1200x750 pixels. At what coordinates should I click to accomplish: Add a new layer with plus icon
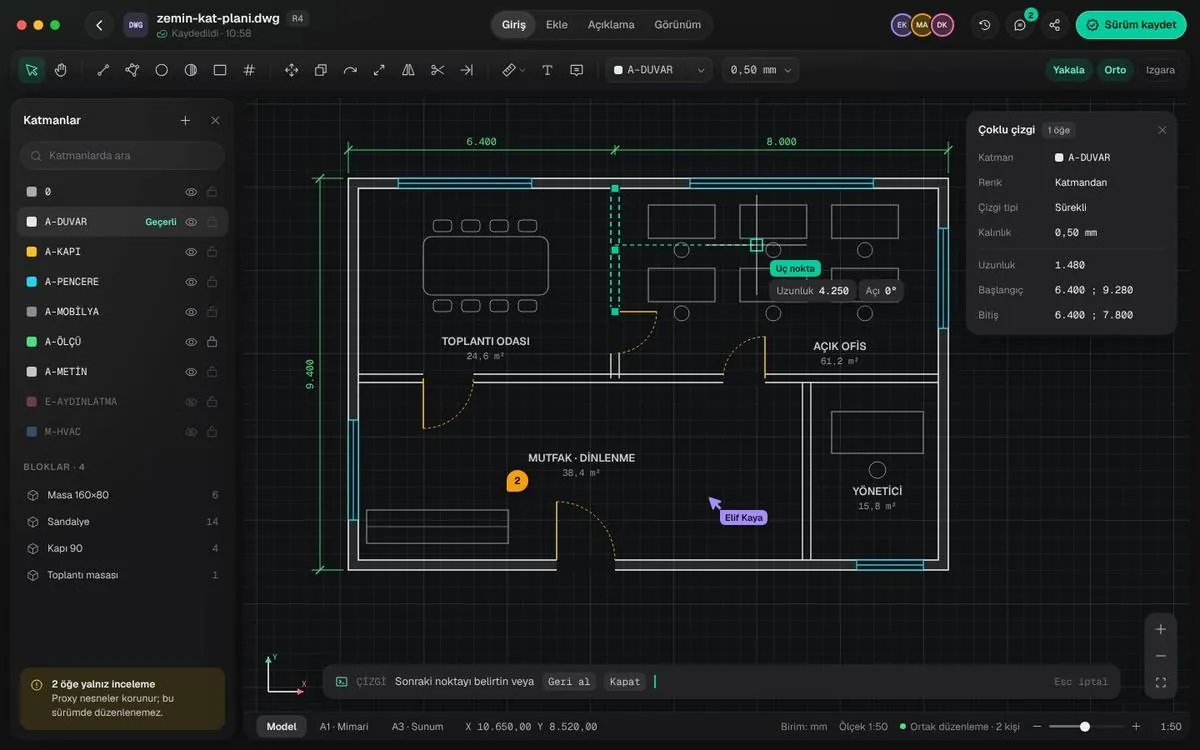tap(185, 120)
